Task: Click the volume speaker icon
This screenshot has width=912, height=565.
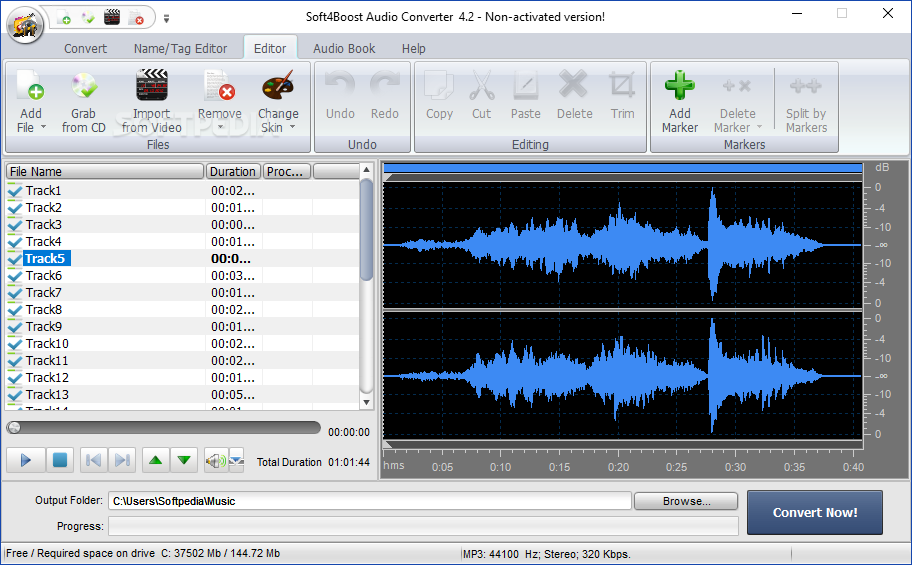Action: pyautogui.click(x=215, y=461)
